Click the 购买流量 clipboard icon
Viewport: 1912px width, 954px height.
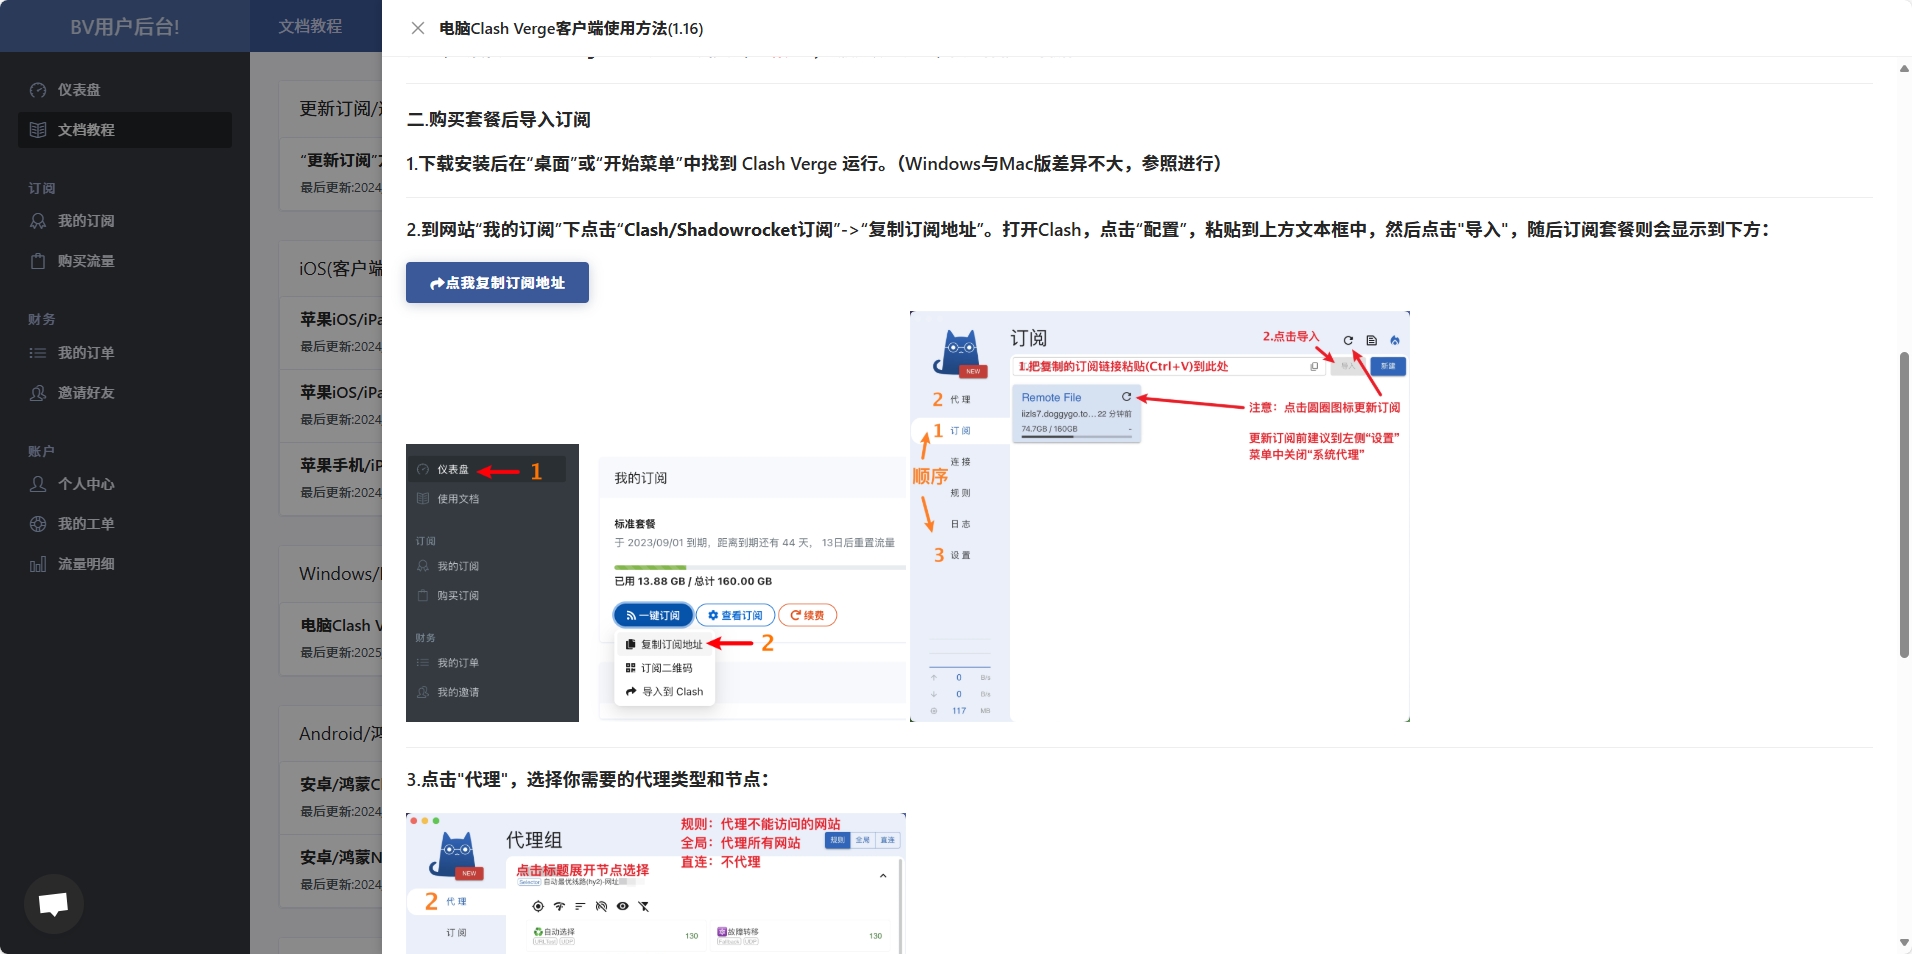point(38,261)
